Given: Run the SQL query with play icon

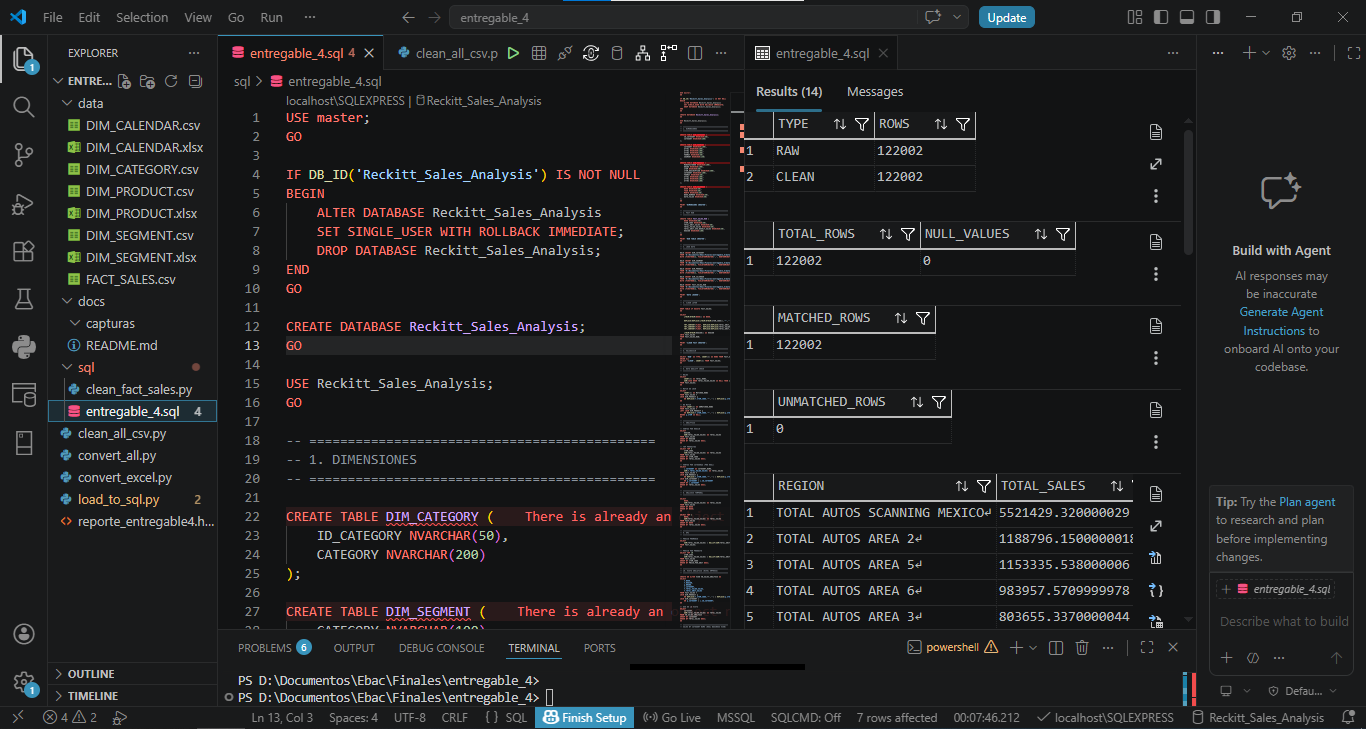Looking at the screenshot, I should tap(513, 53).
